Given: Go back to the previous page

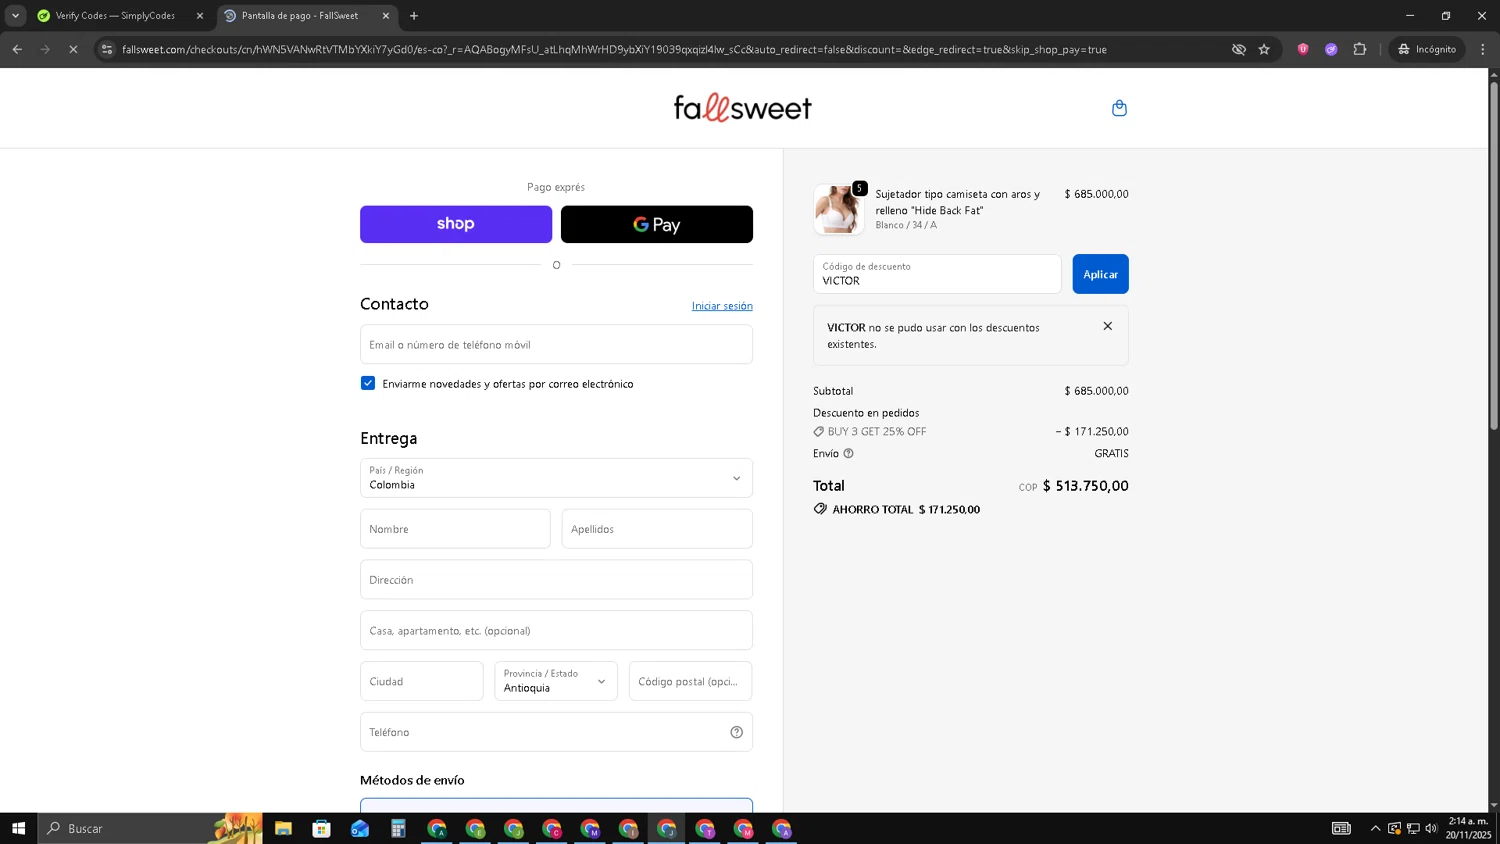Looking at the screenshot, I should 17,49.
